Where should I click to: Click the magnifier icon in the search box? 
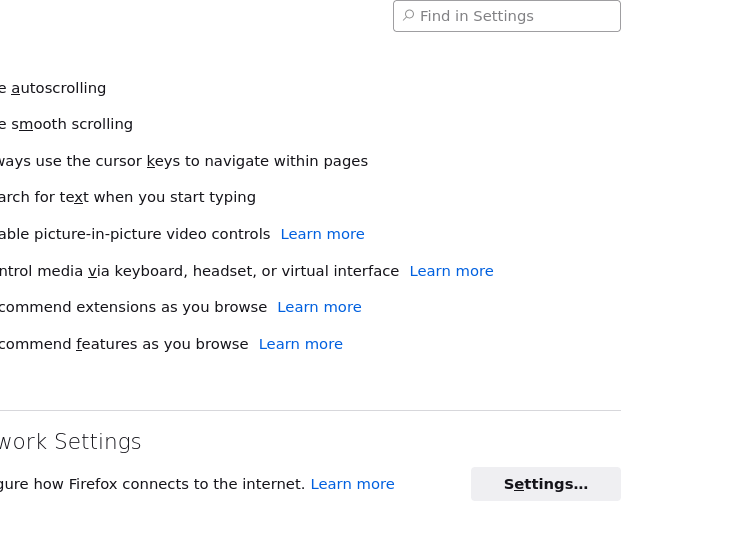pos(408,16)
